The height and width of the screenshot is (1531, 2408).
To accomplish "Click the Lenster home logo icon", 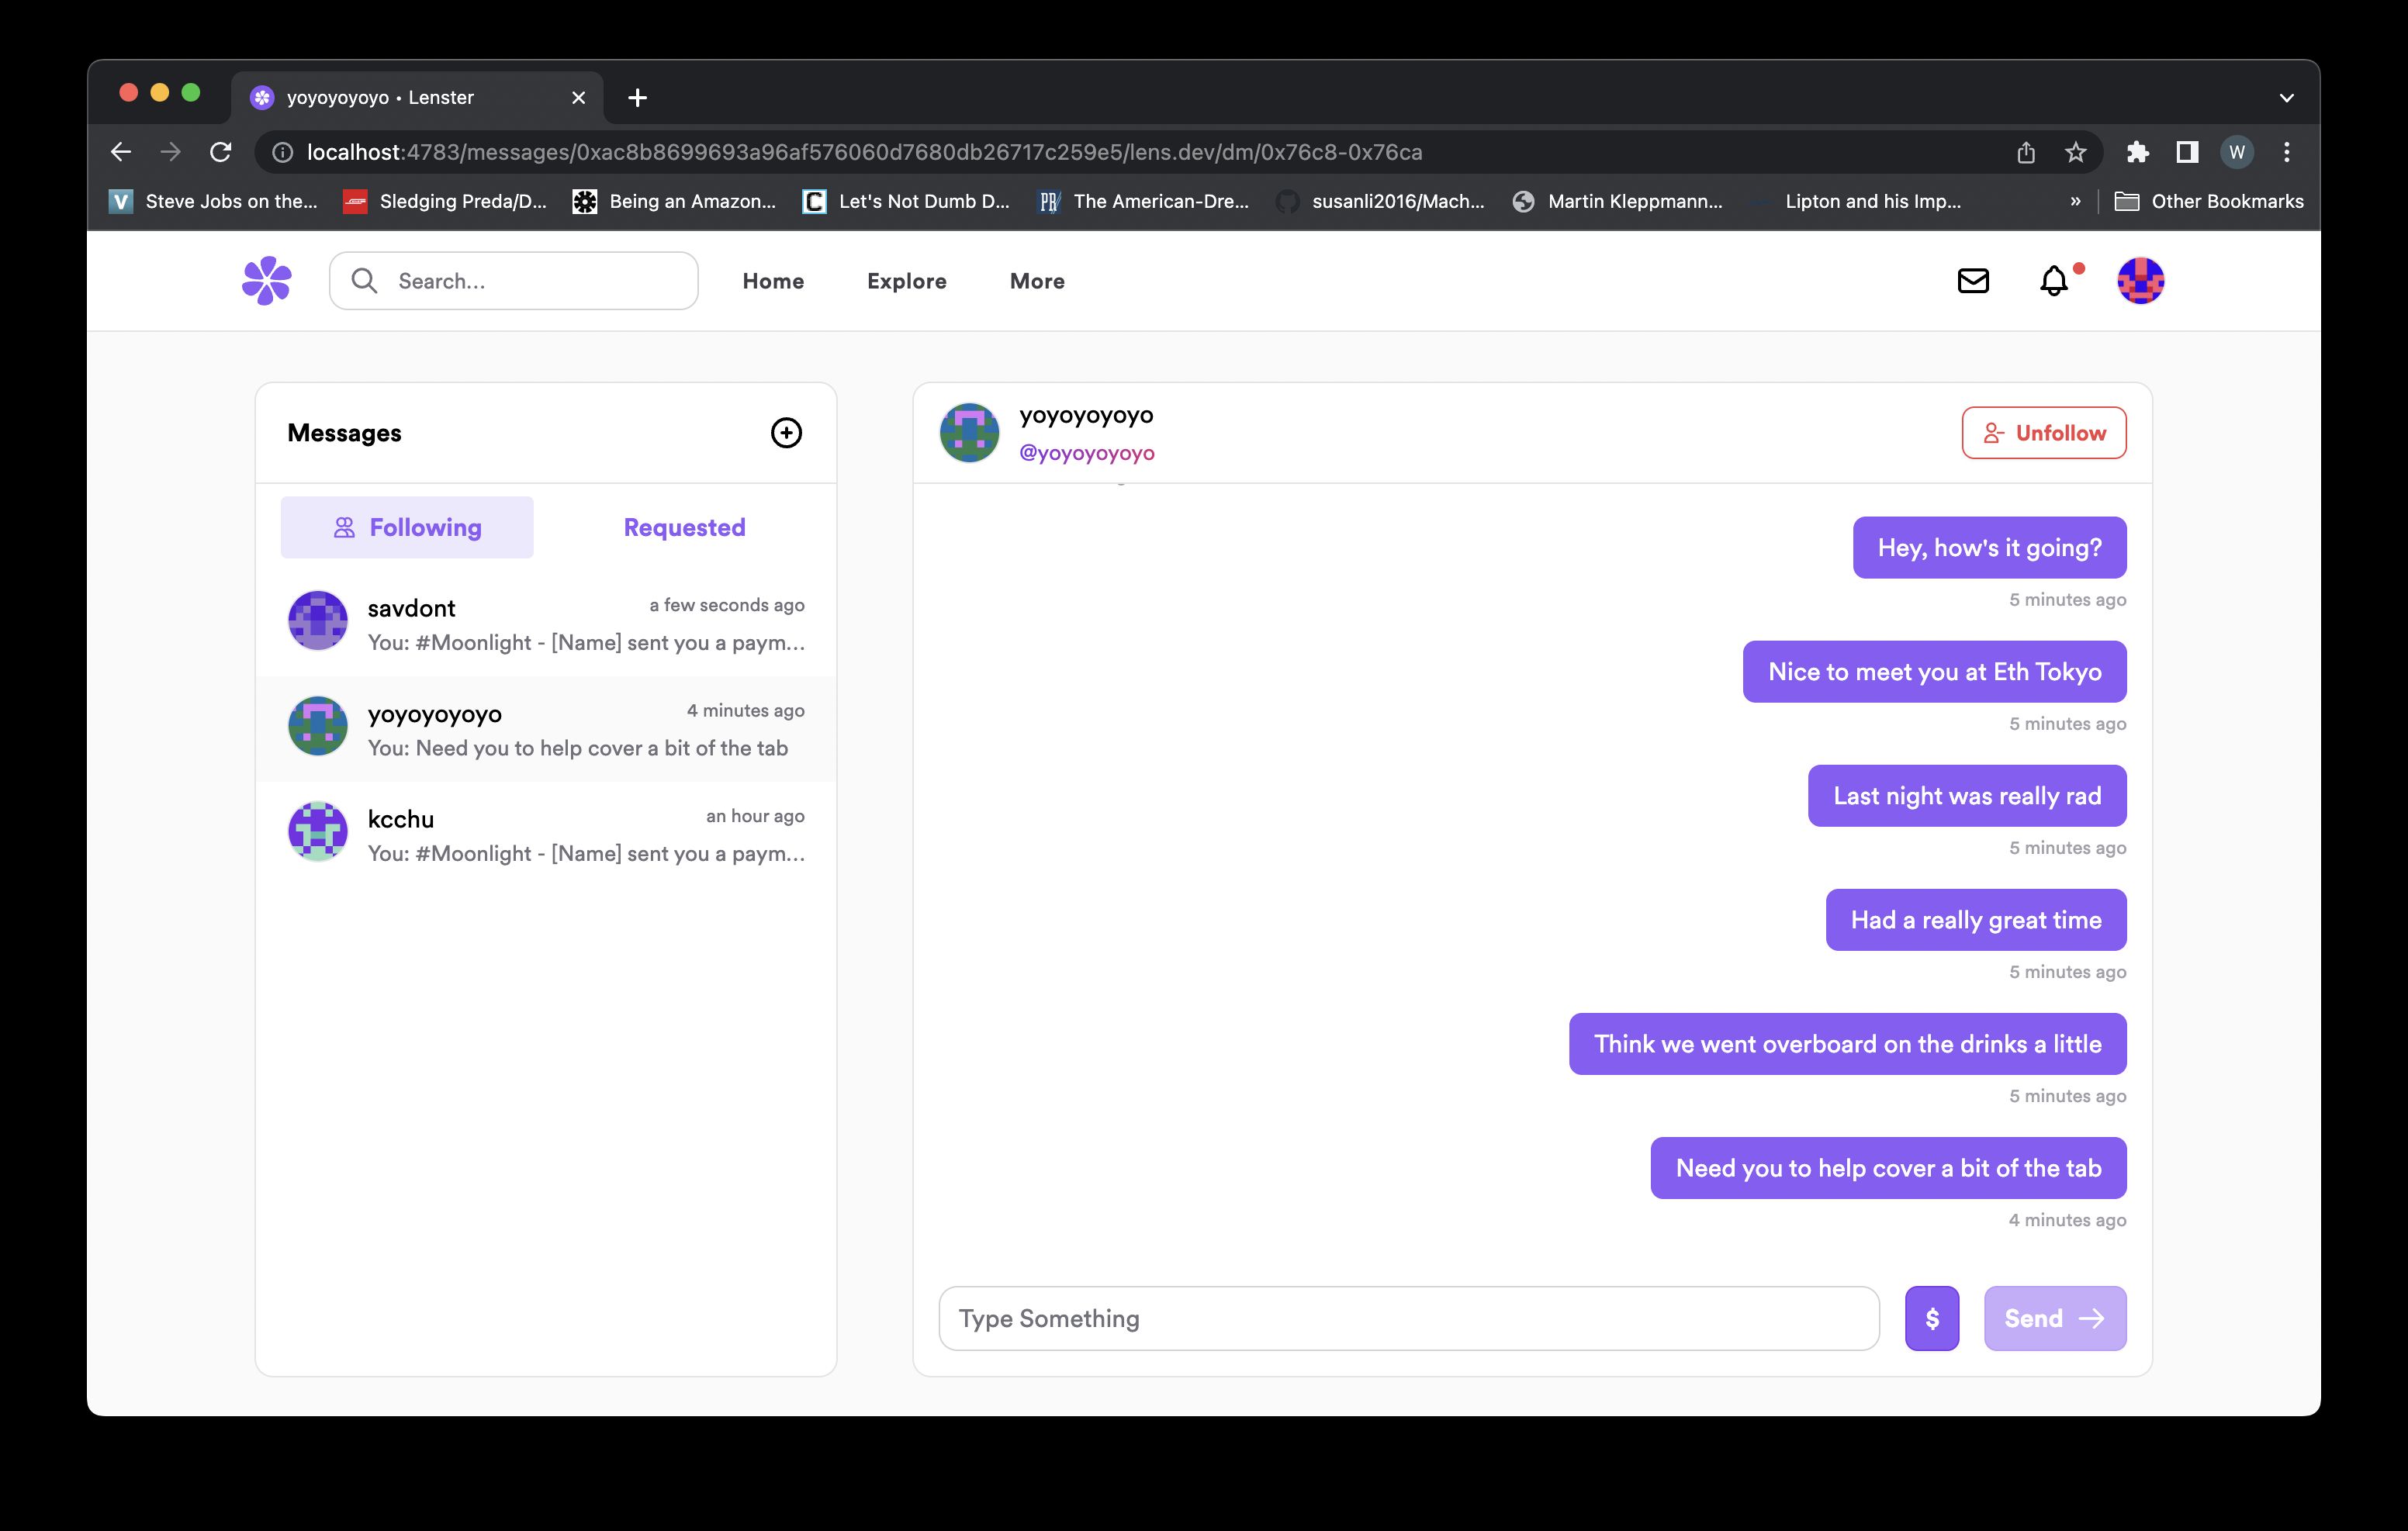I will tap(267, 281).
